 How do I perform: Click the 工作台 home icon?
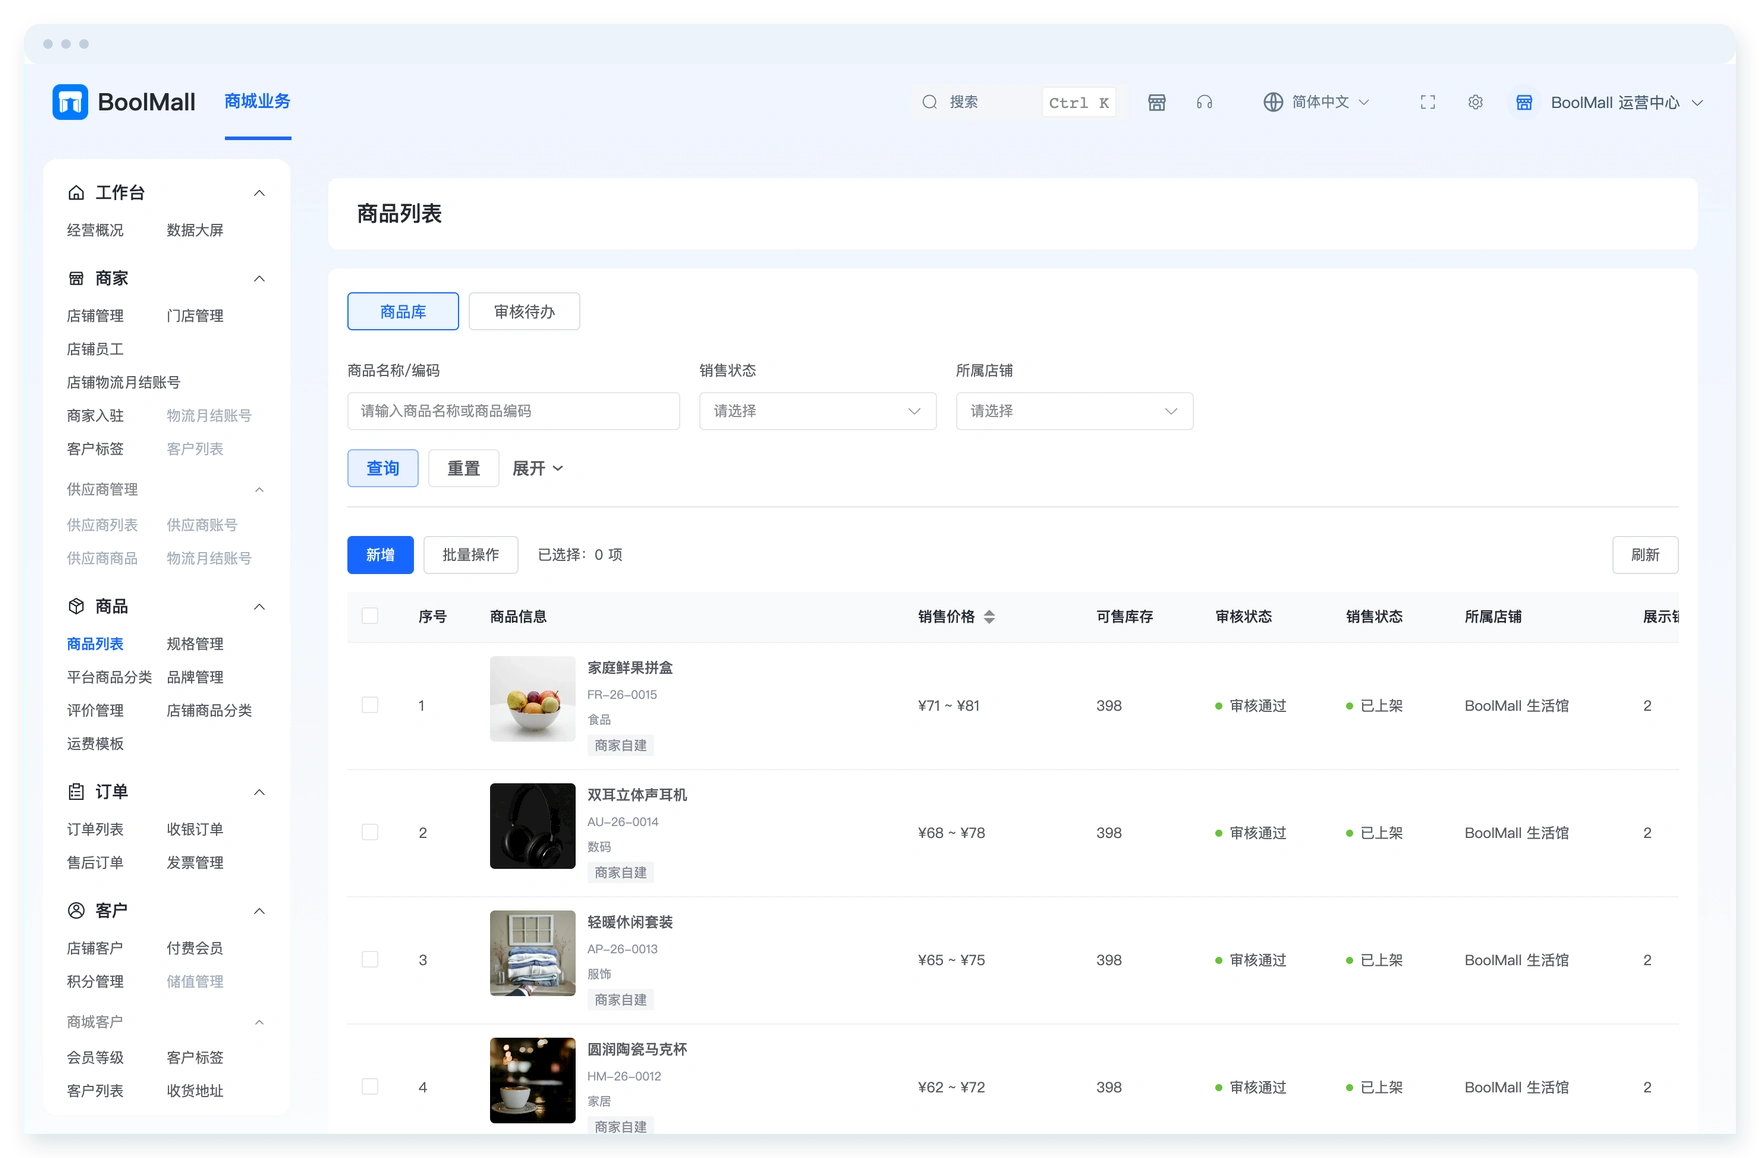tap(76, 192)
